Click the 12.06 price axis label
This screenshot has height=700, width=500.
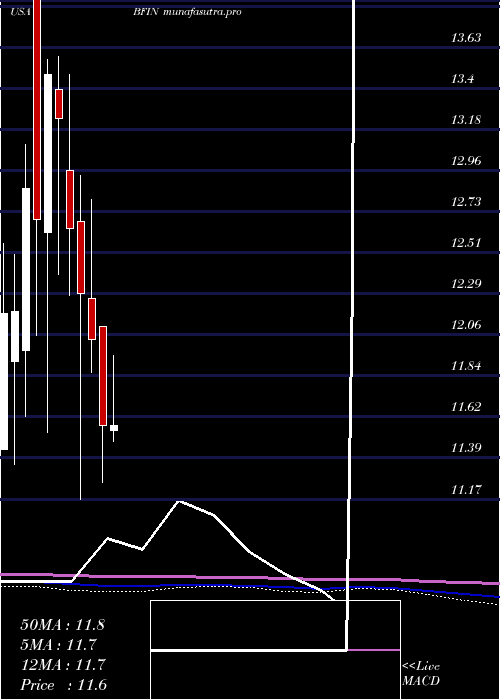(x=466, y=325)
